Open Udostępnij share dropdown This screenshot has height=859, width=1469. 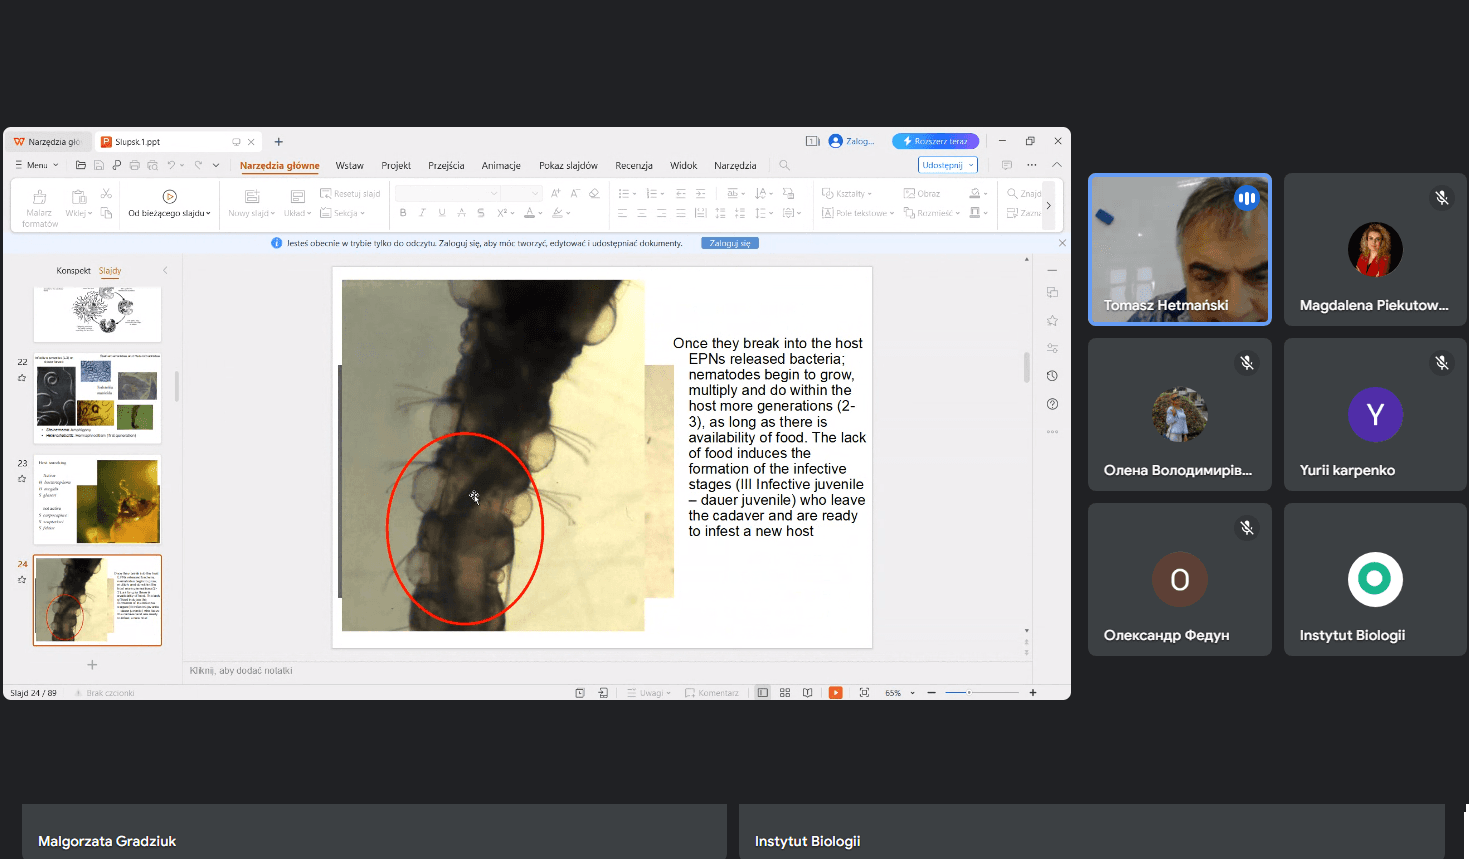pos(947,165)
